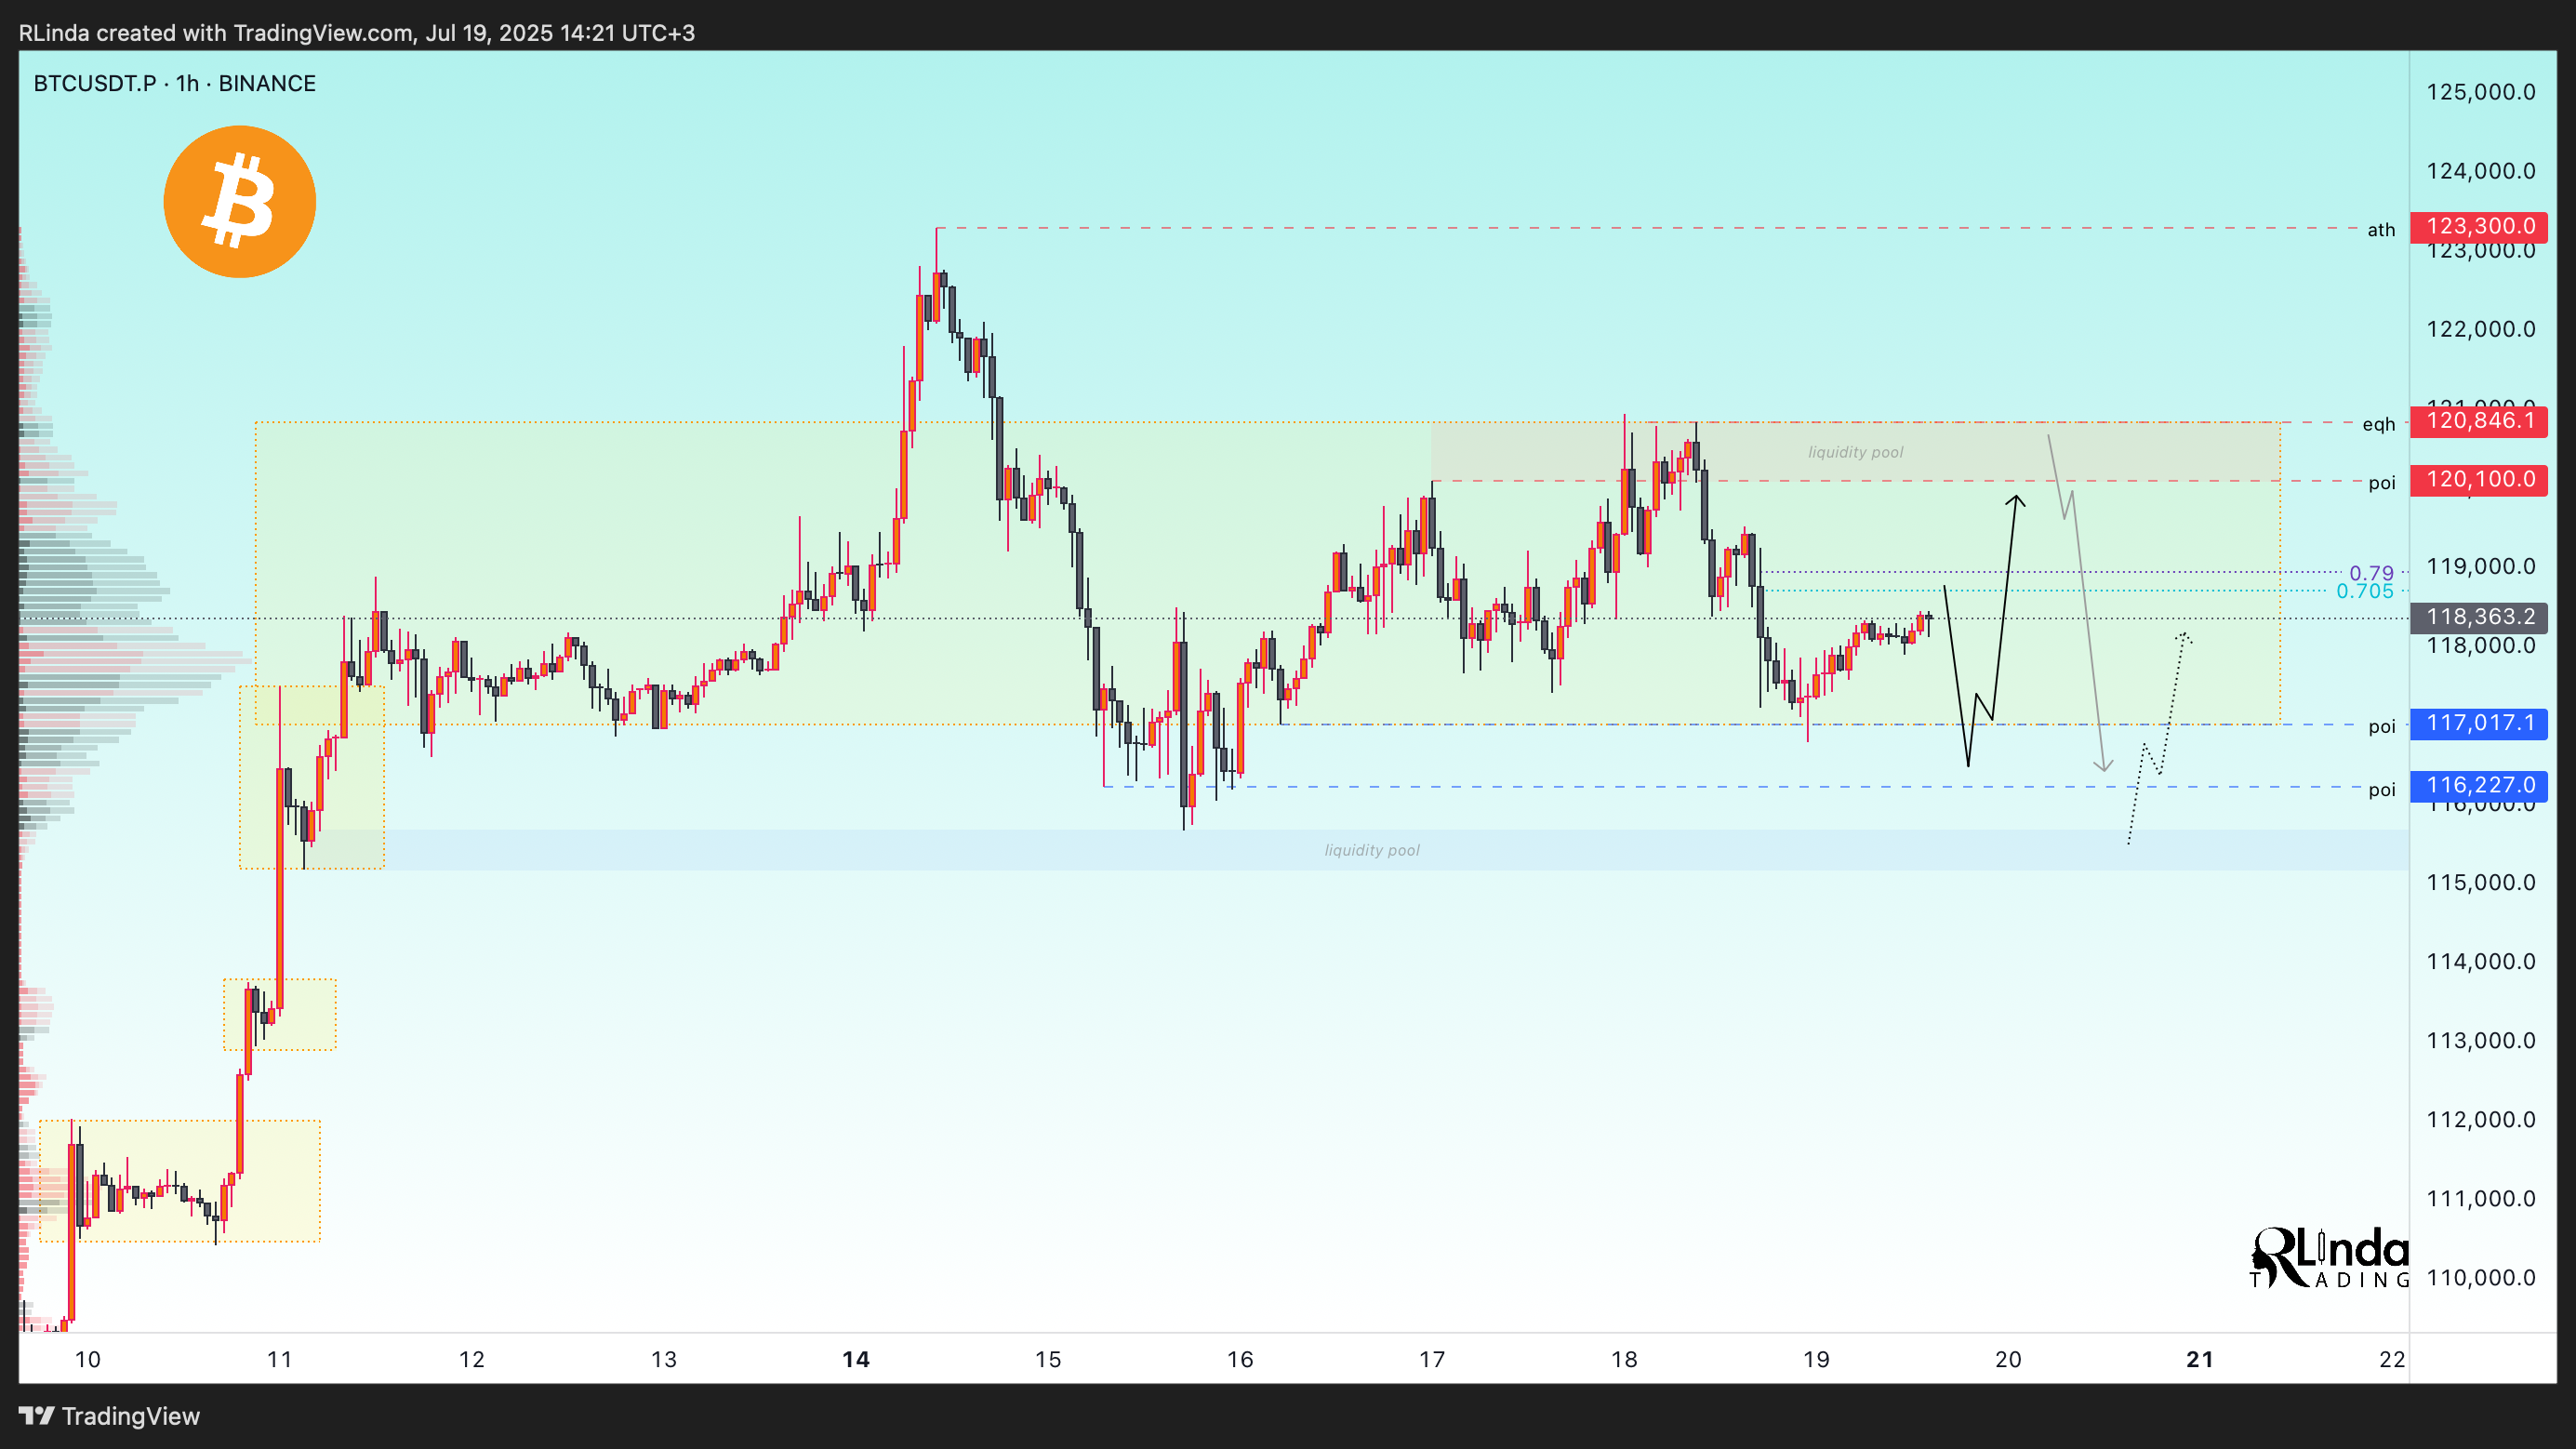
Task: Click date 19 on time axis
Action: 1816,1359
